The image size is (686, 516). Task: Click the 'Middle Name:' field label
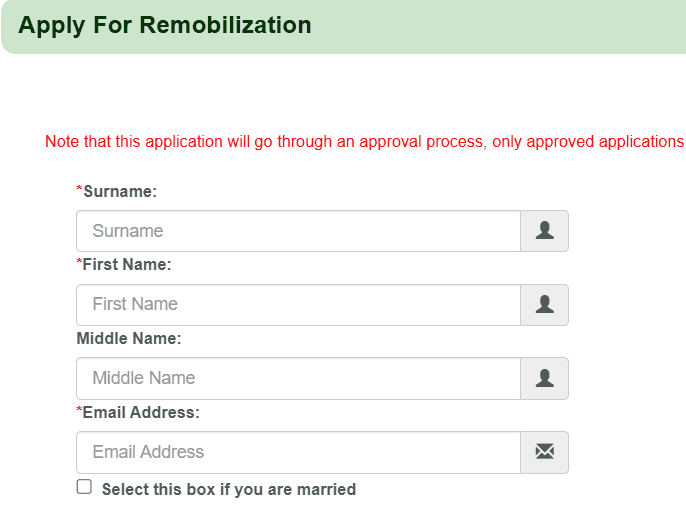coord(129,339)
